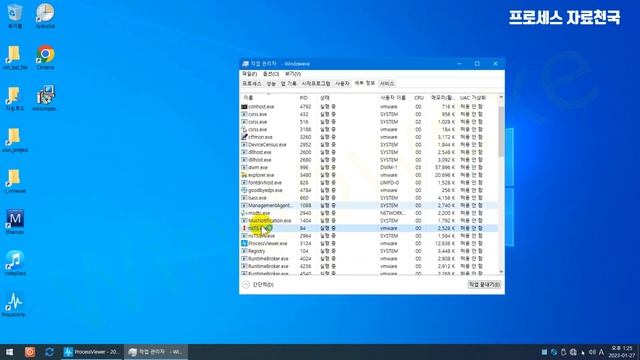The height and width of the screenshot is (360, 640).
Task: Switch to the 앱 기록 tab
Action: pos(289,83)
